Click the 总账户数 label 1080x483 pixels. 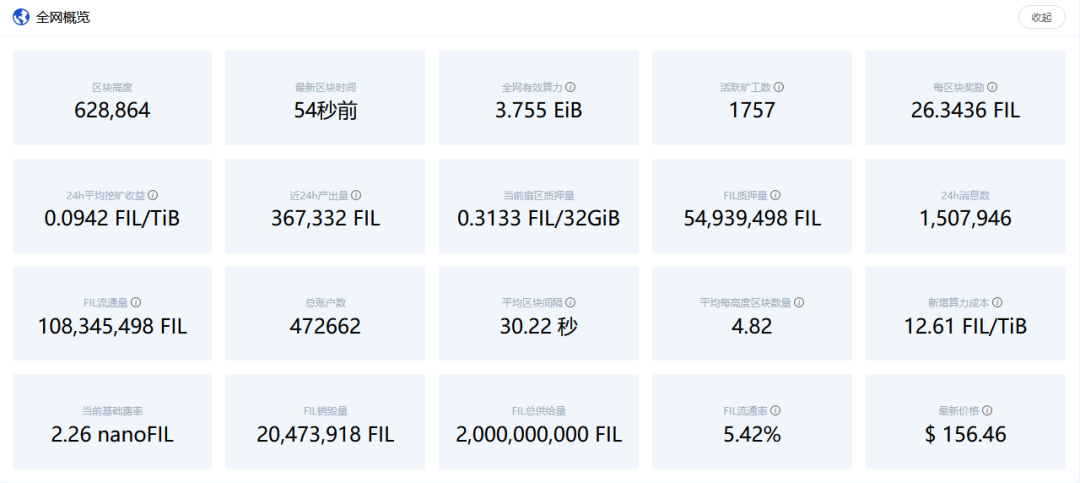325,302
